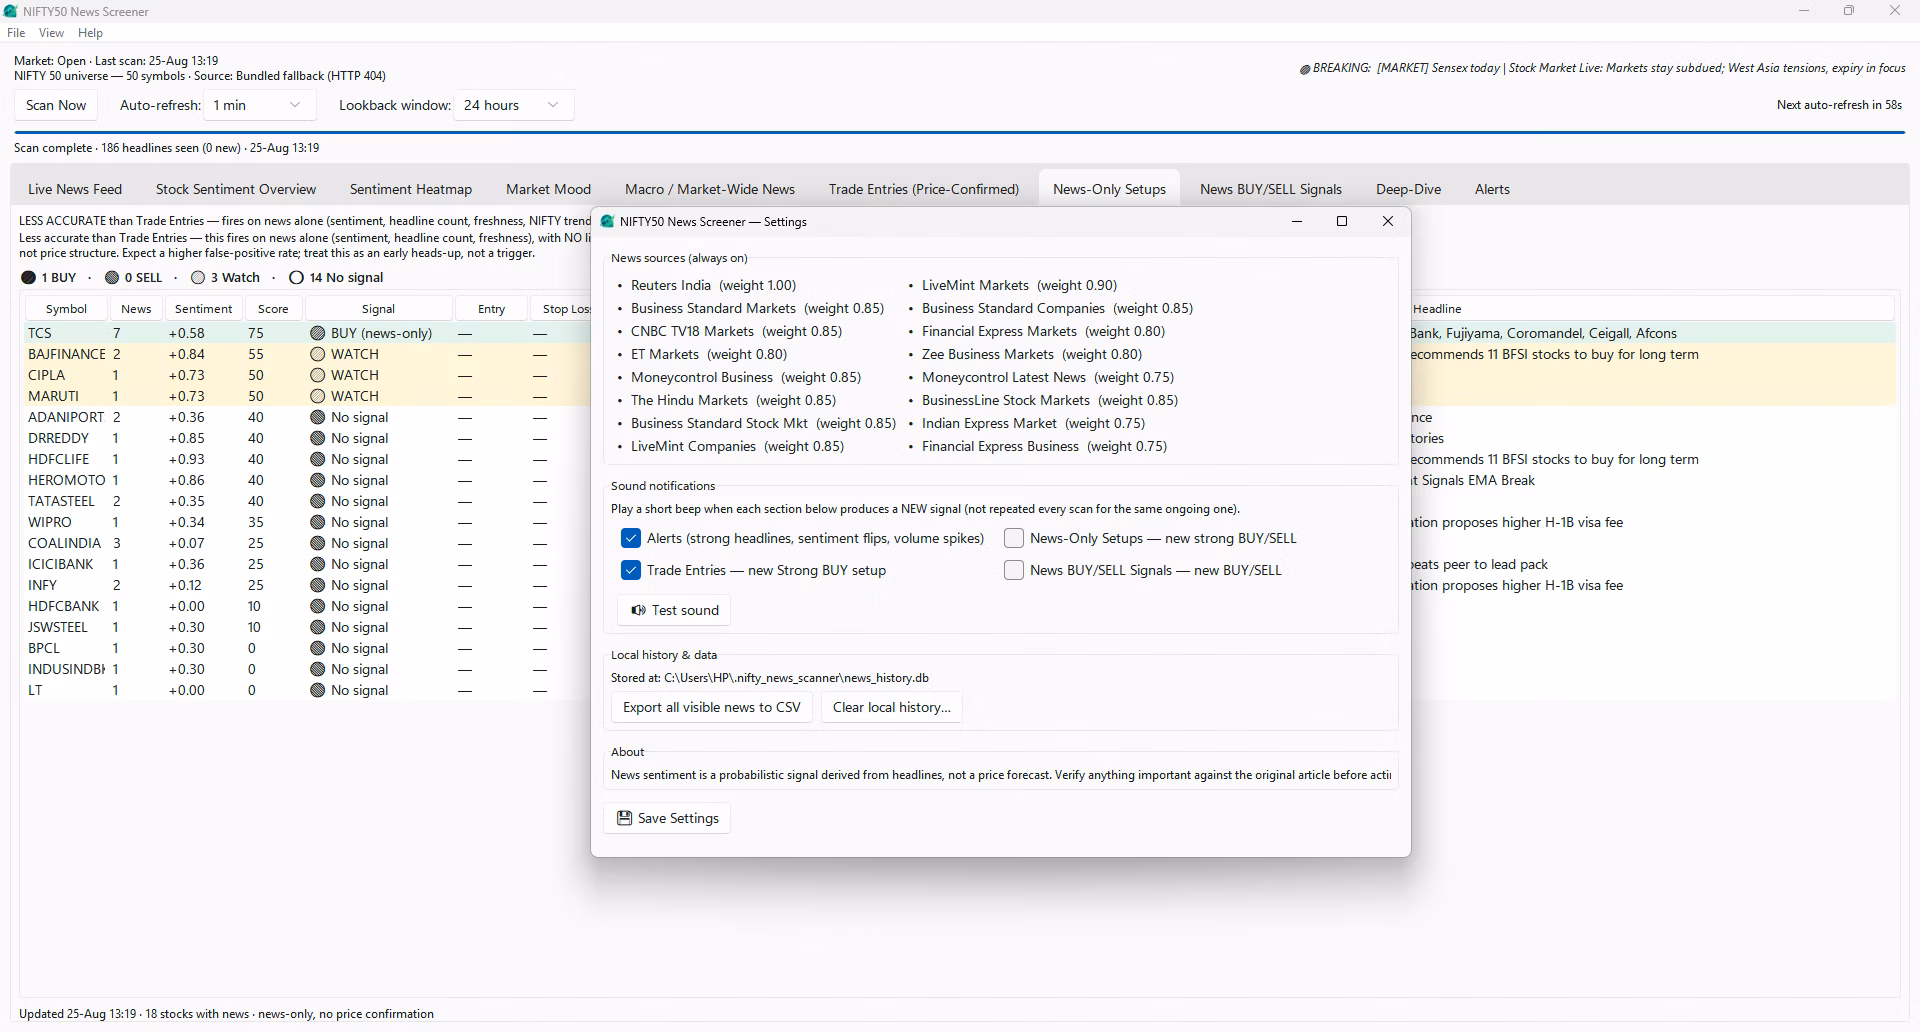The height and width of the screenshot is (1032, 1920).
Task: Click the No signal icon for HDFCLIFE
Action: click(317, 459)
